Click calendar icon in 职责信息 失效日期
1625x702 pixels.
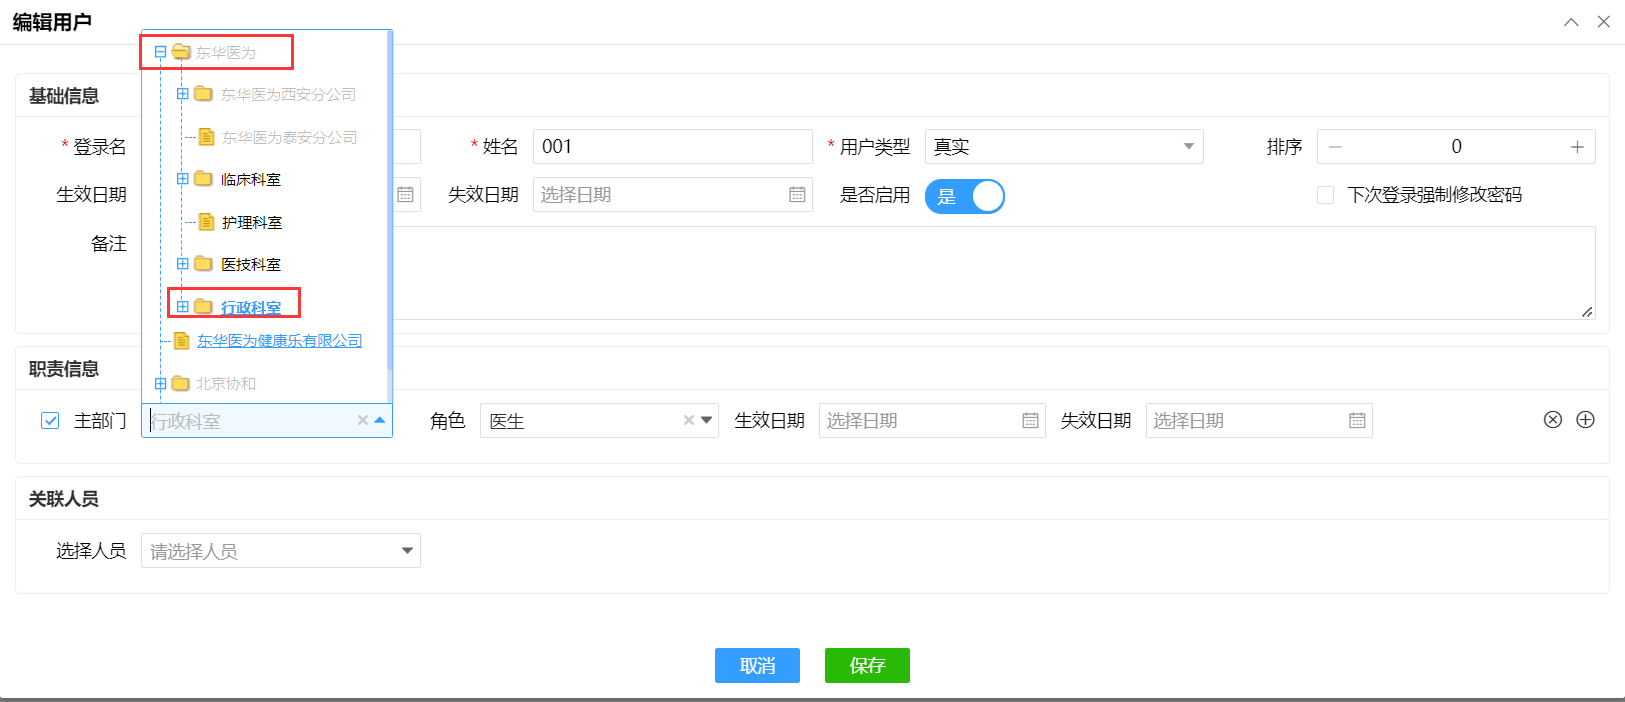pos(1357,421)
